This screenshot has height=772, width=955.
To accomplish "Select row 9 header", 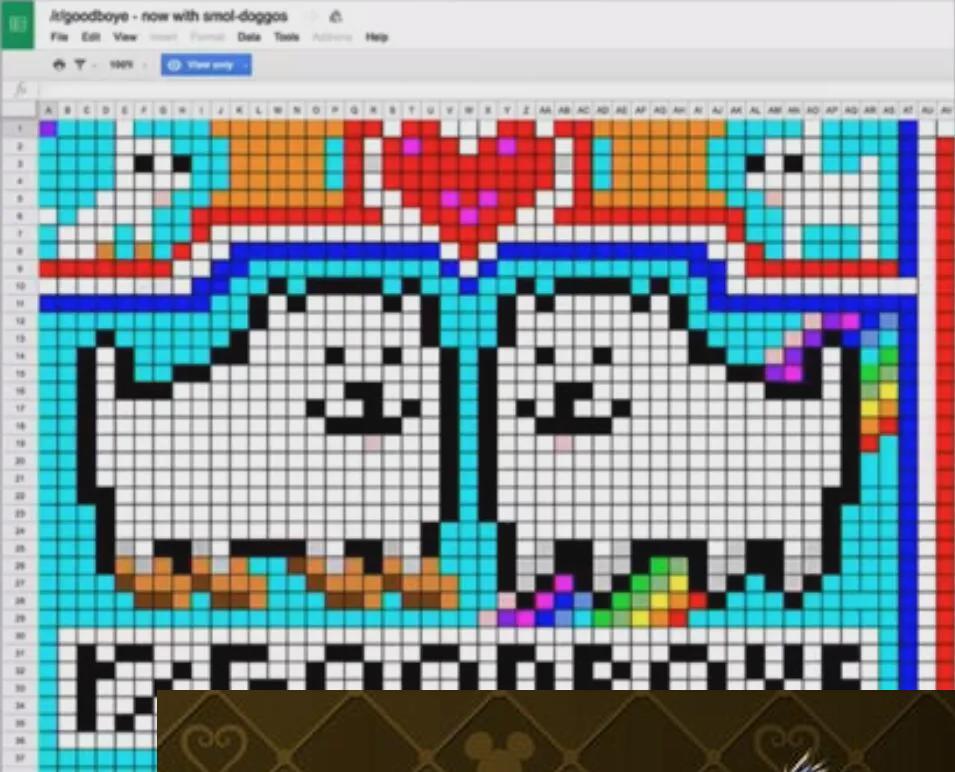I will pos(19,268).
